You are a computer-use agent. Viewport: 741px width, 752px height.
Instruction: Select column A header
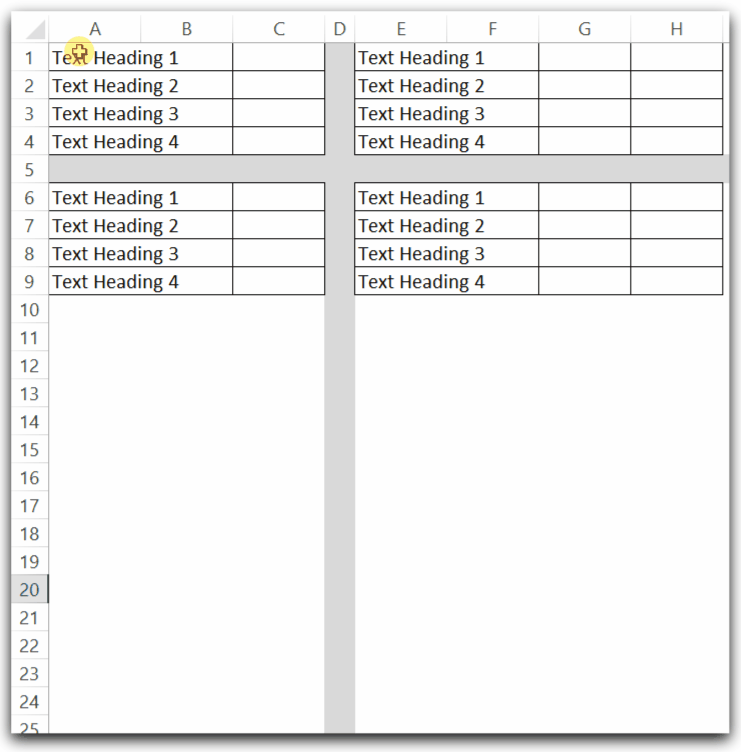tap(95, 29)
